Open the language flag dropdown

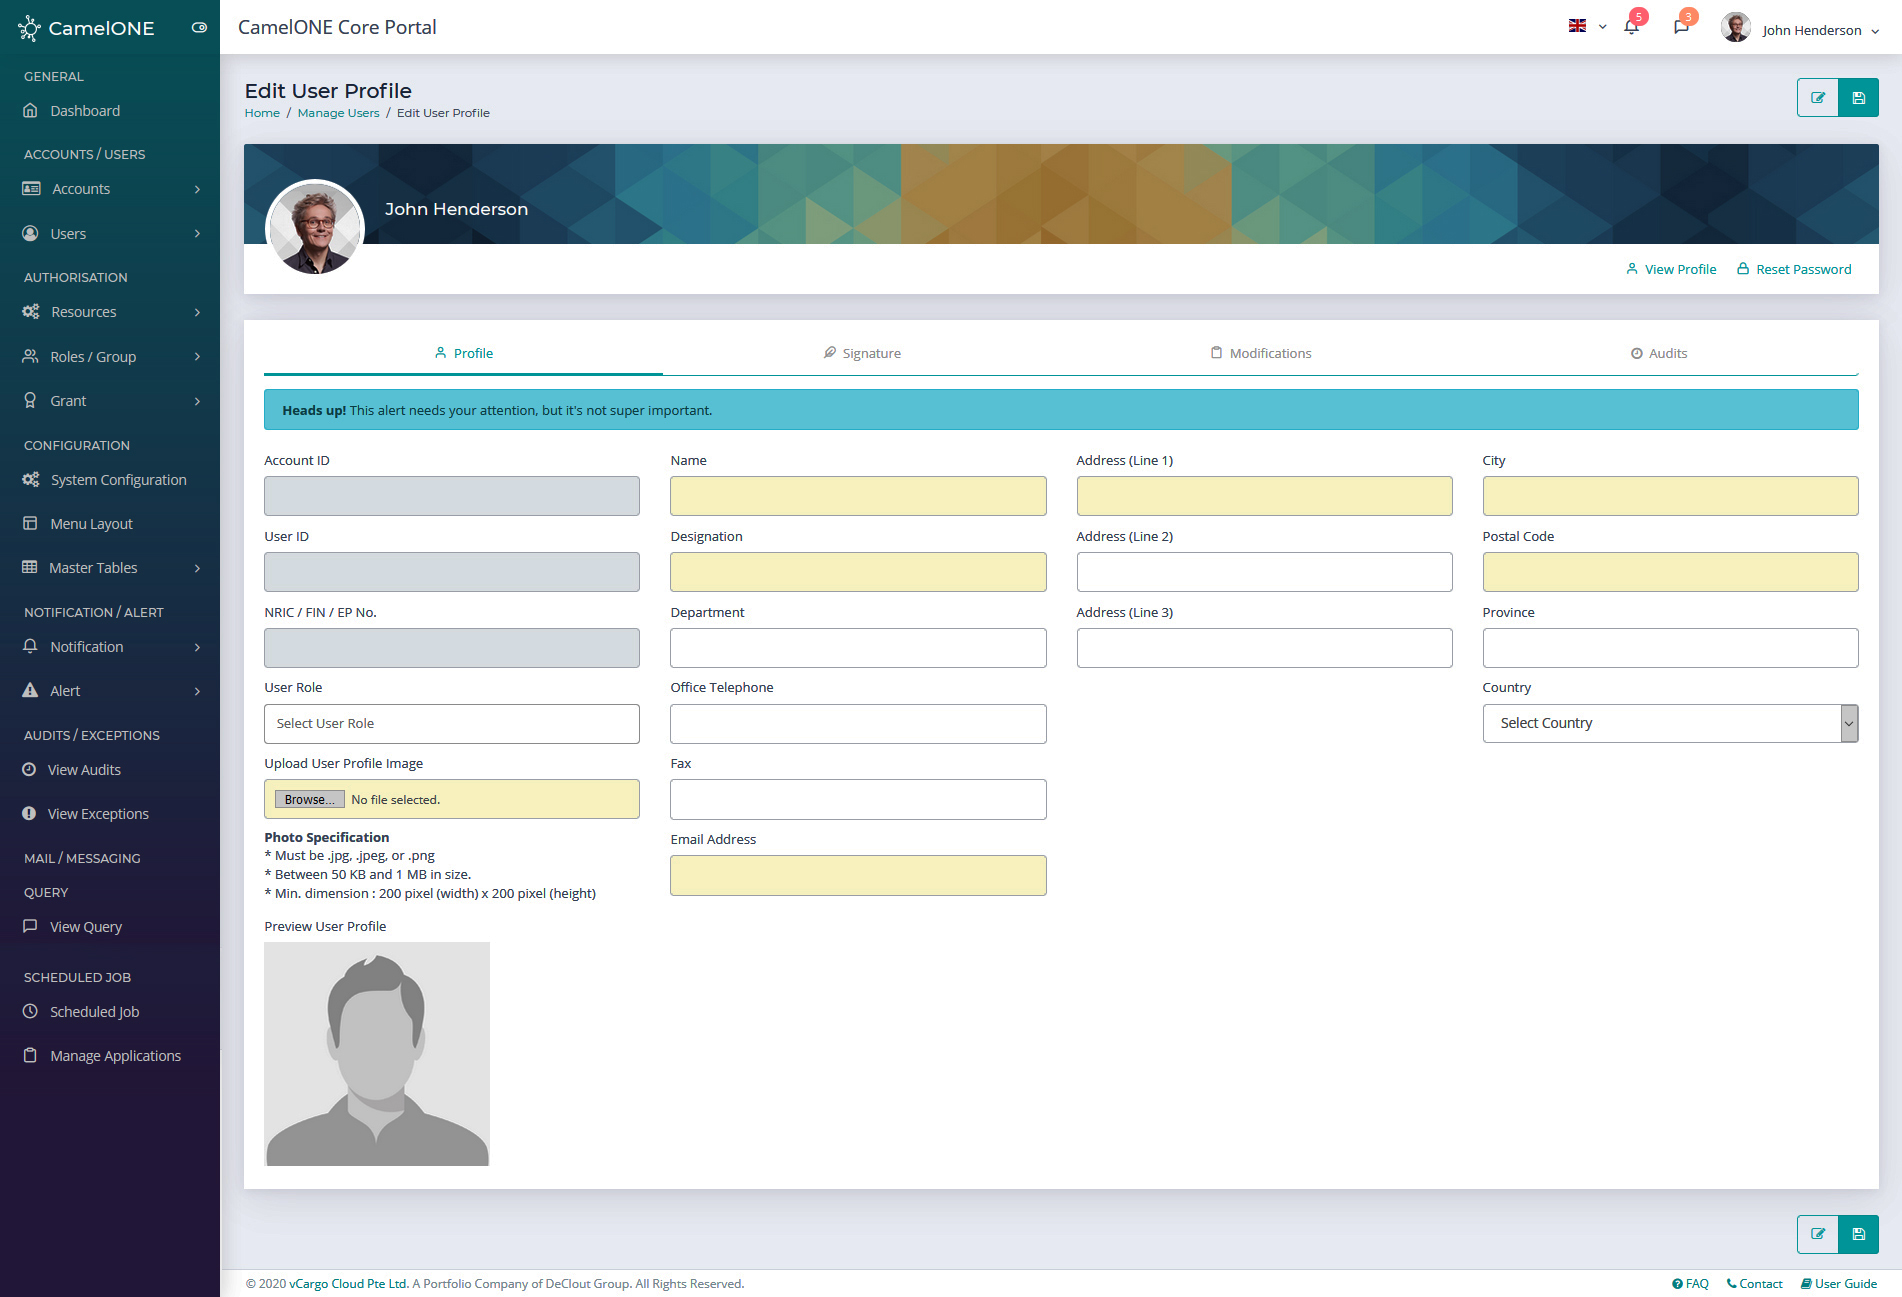[1586, 27]
